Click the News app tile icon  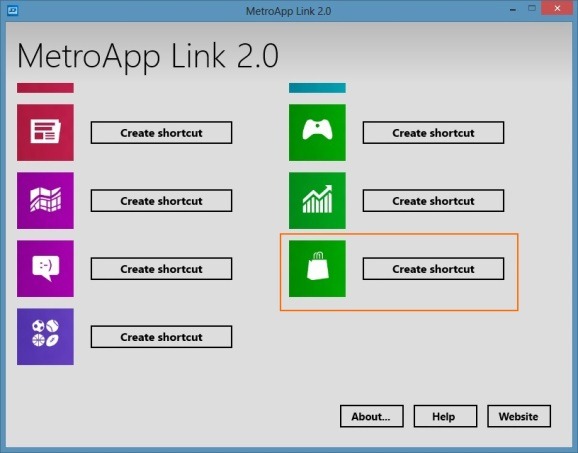click(x=45, y=132)
